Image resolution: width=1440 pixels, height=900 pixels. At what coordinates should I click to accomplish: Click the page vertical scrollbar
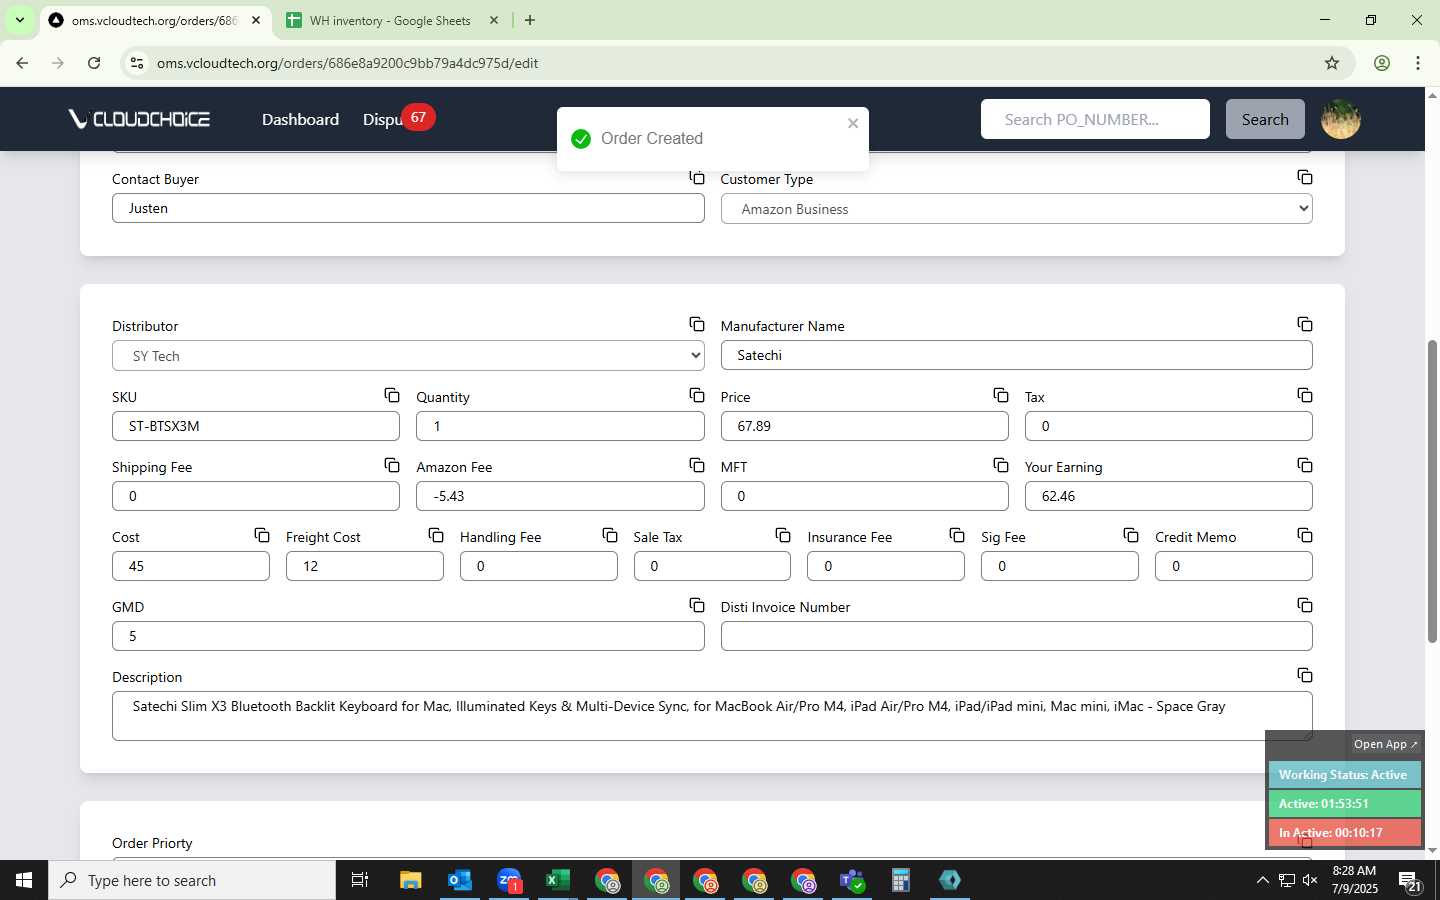(x=1432, y=491)
